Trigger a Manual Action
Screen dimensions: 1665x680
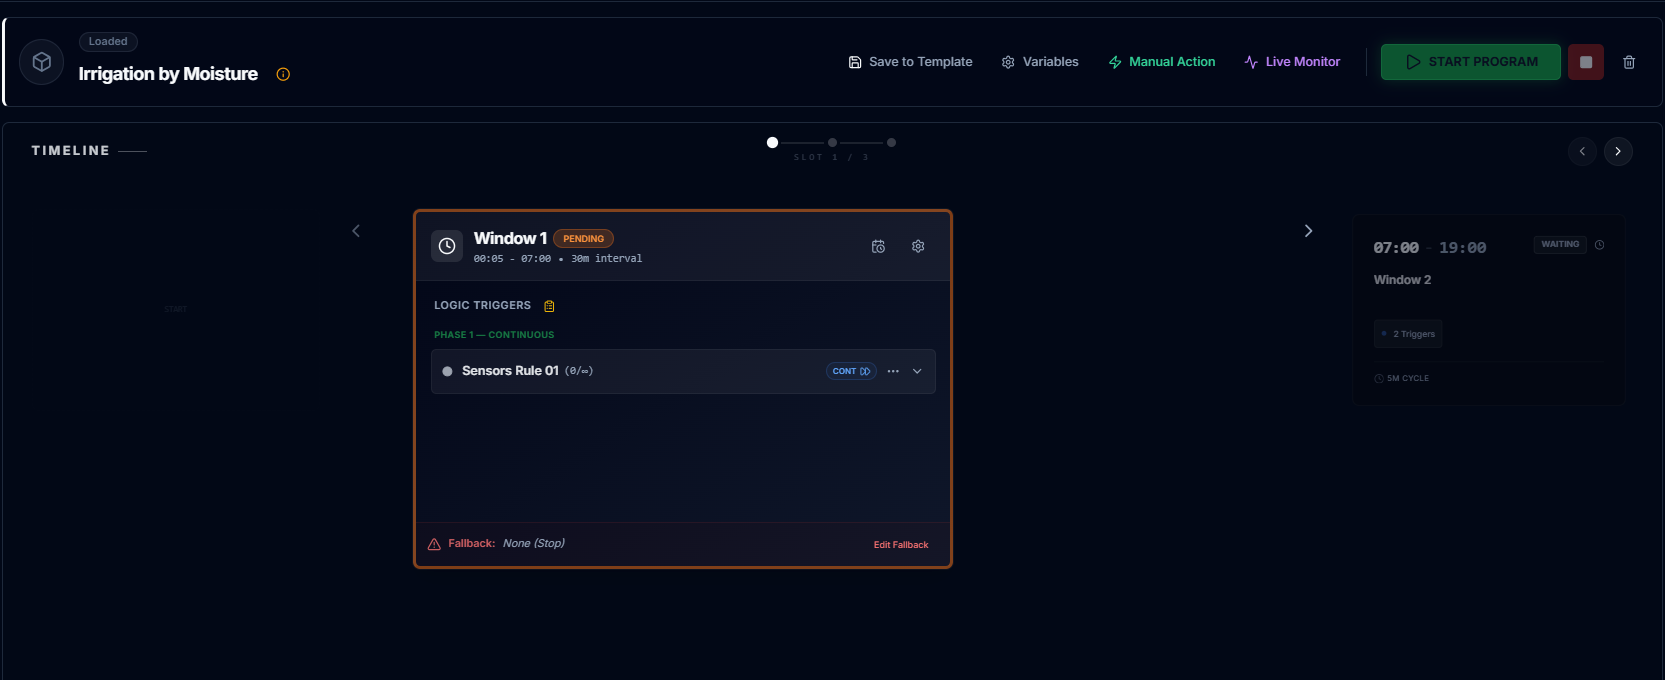(x=1162, y=62)
